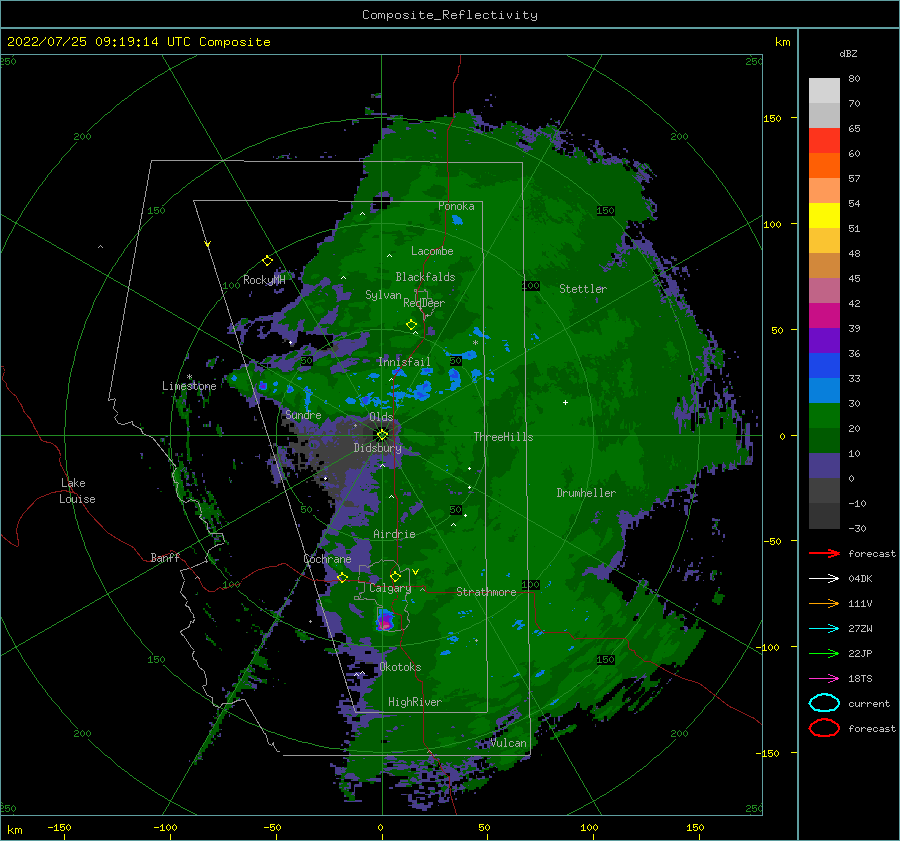
Task: Click the ThreeHills city label
Action: [503, 437]
